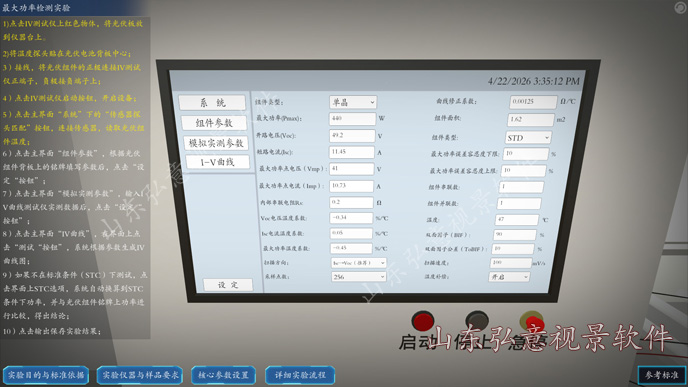
Task: Click the 最大功率(Pmax) input field
Action: coord(352,118)
